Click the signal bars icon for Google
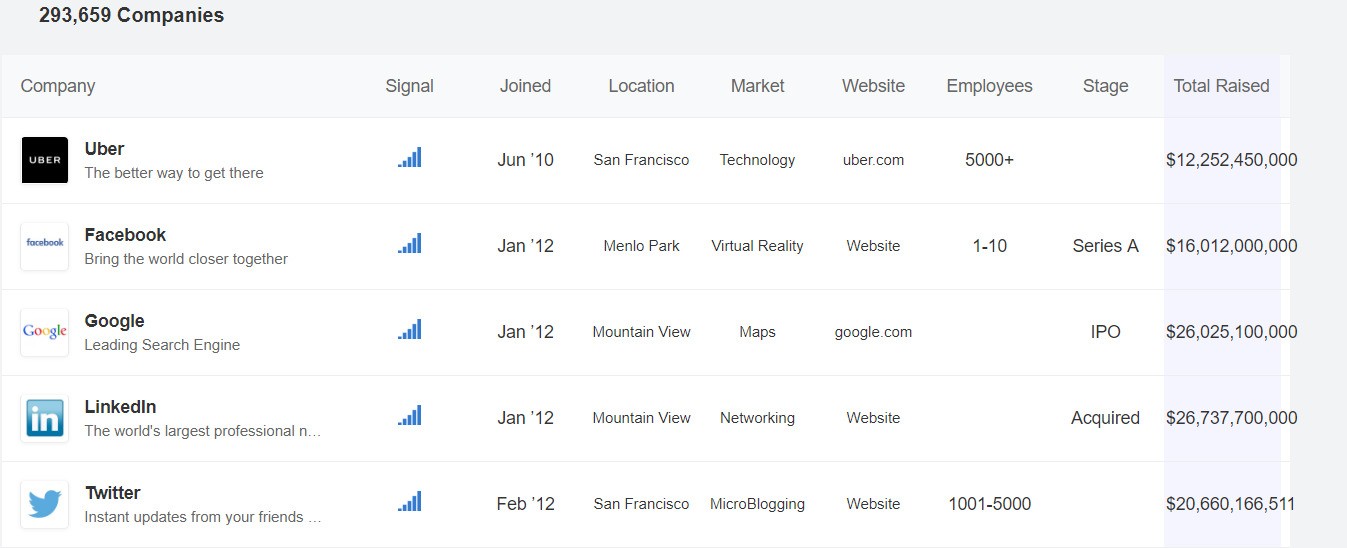This screenshot has width=1347, height=548. point(410,329)
